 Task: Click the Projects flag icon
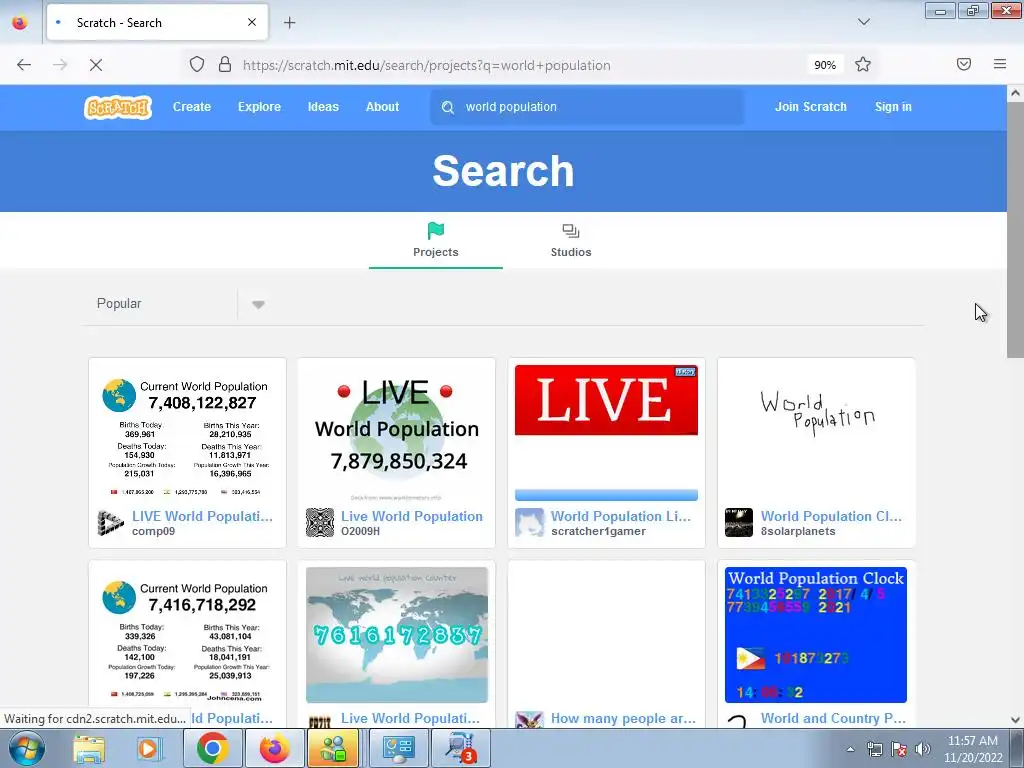tap(436, 231)
